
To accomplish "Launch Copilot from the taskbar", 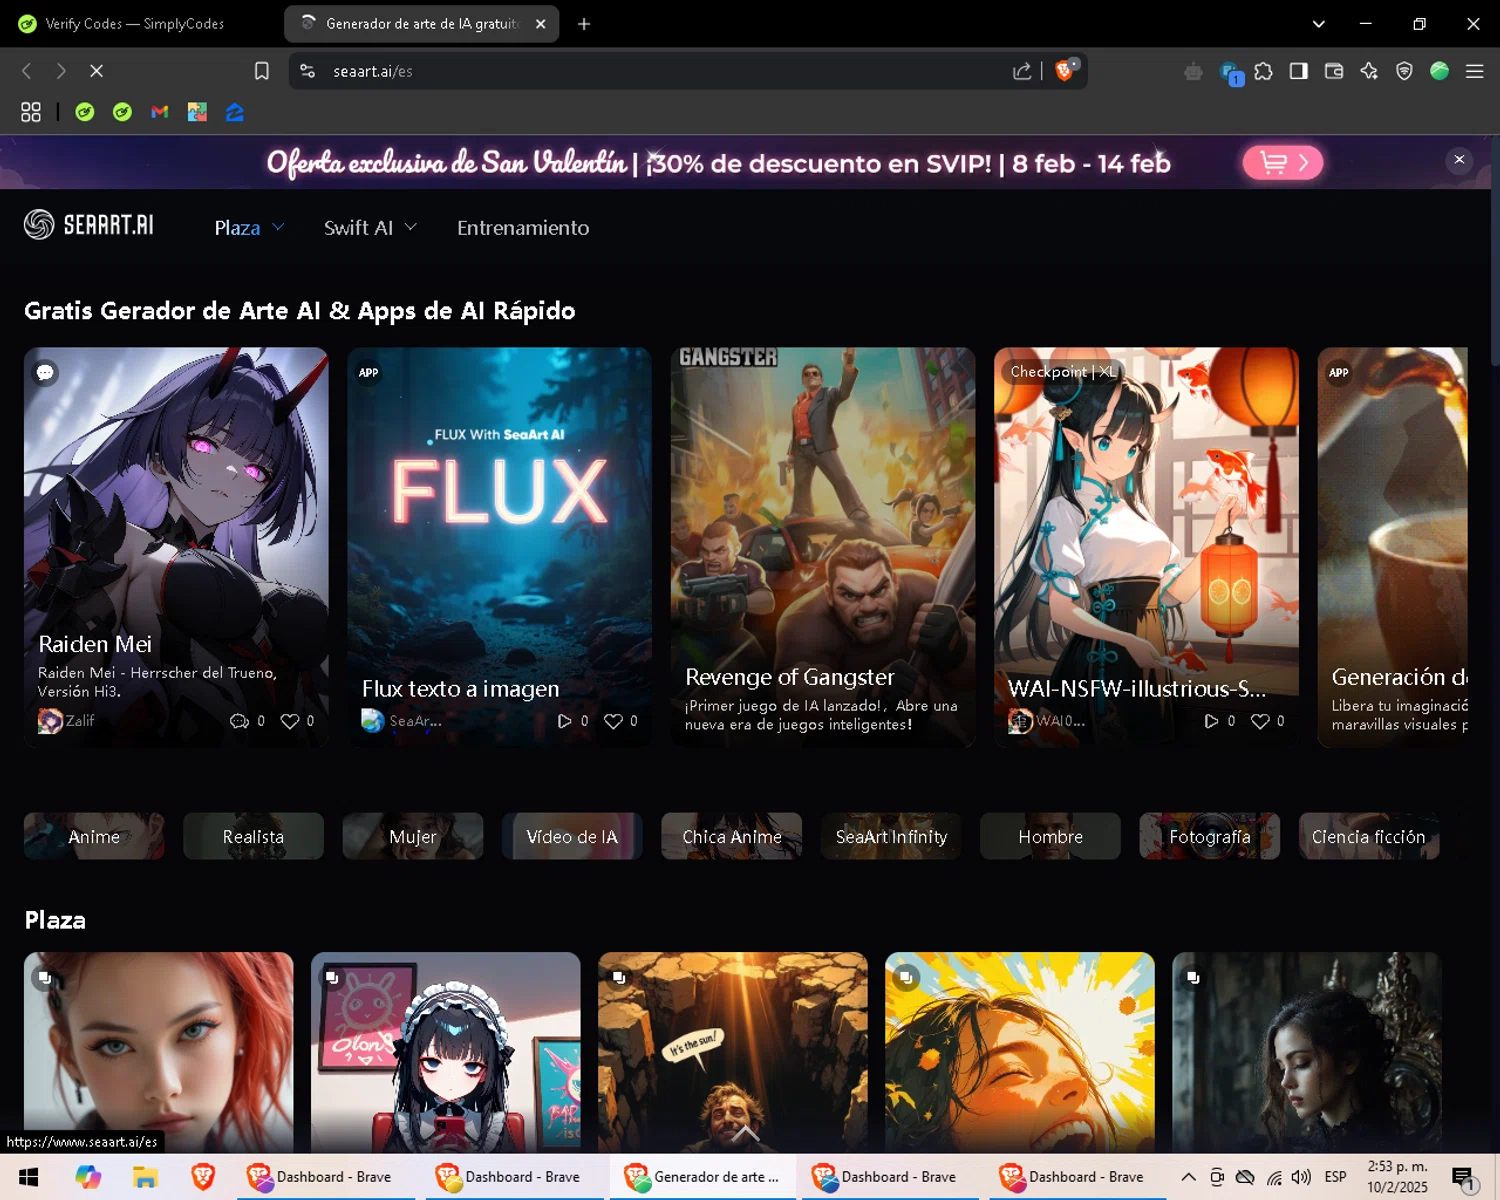I will coord(88,1177).
